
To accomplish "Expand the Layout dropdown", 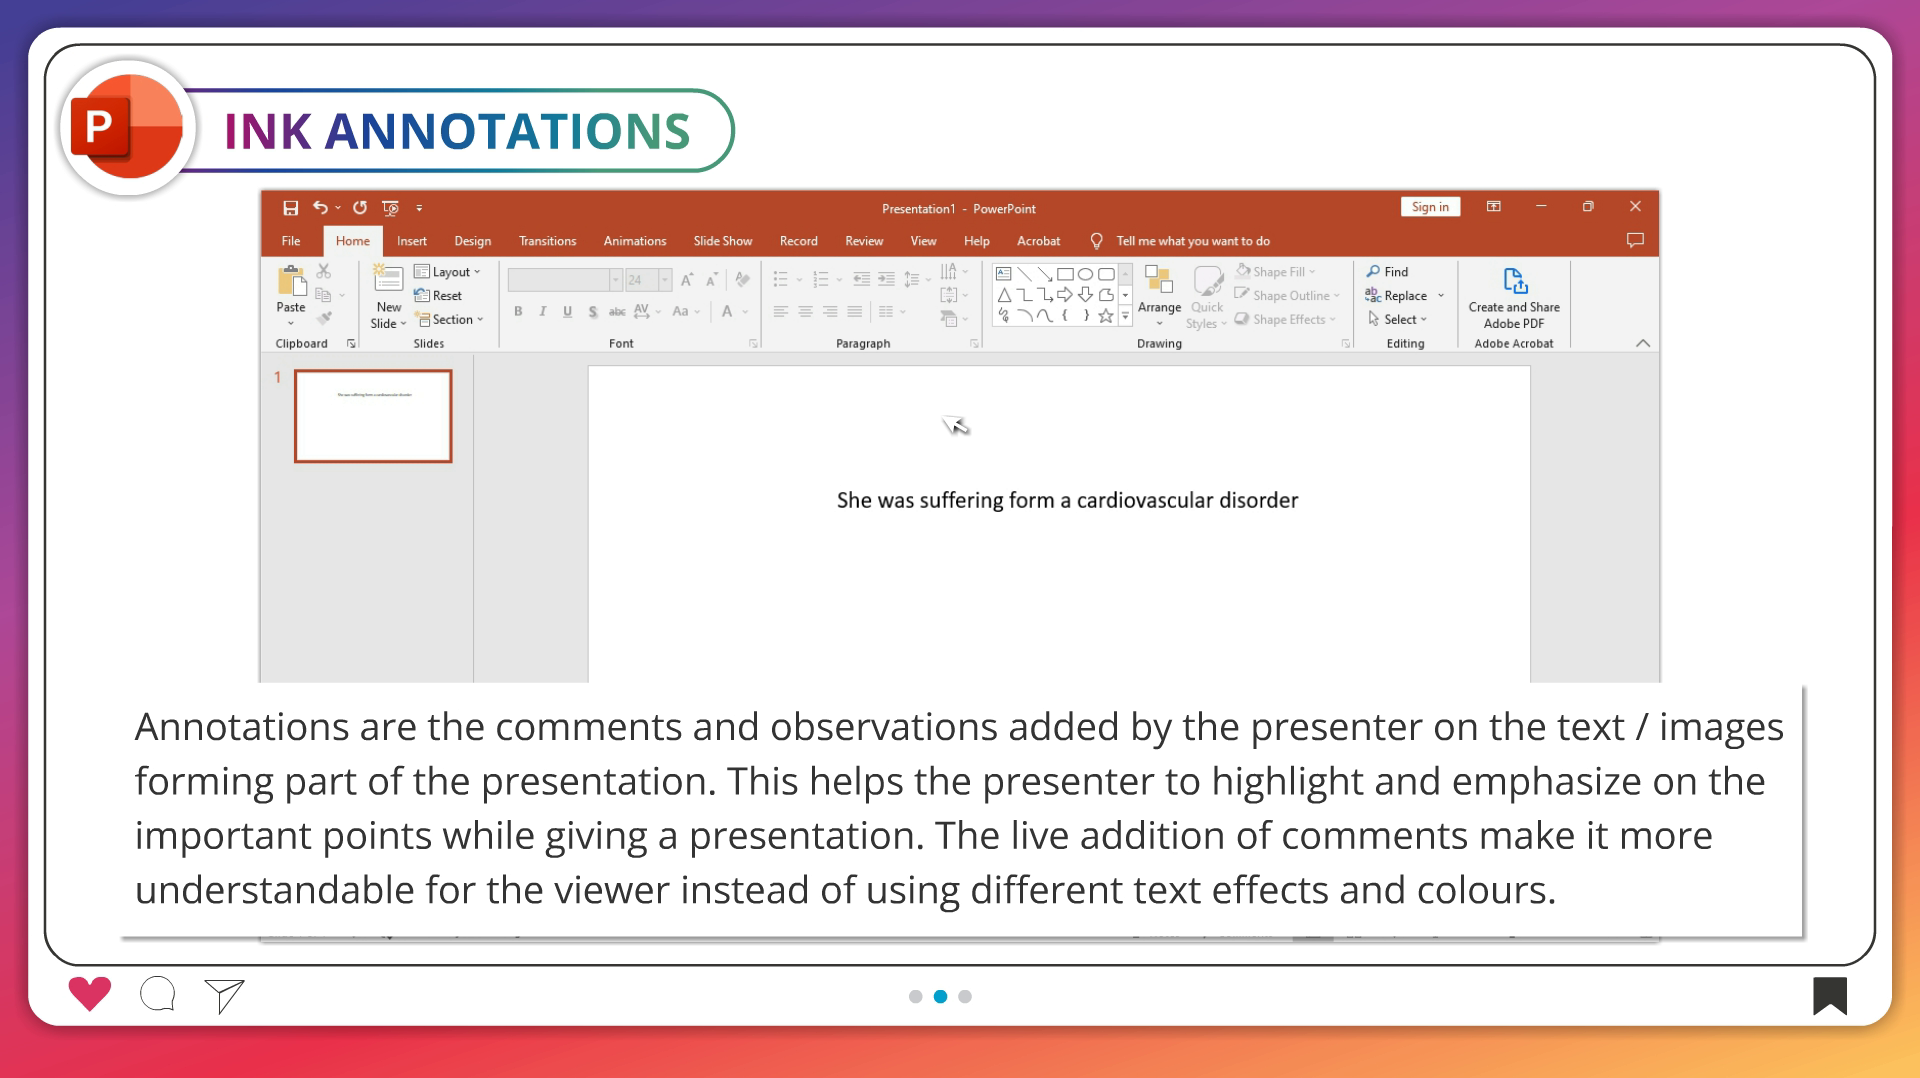I will pos(448,272).
